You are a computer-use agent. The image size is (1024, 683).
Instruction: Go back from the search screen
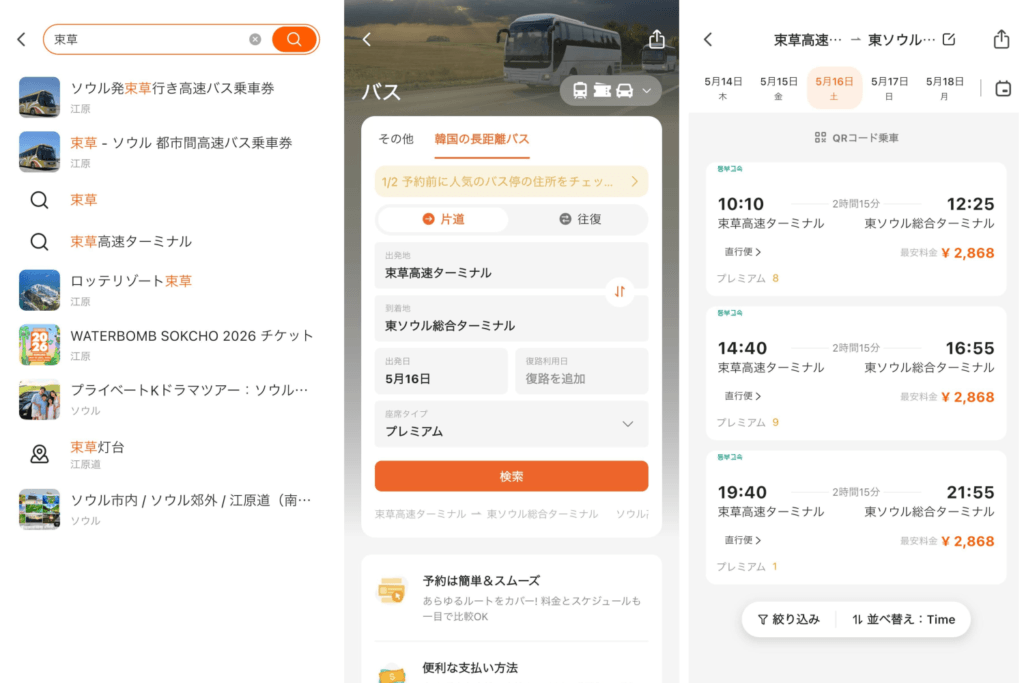[22, 39]
